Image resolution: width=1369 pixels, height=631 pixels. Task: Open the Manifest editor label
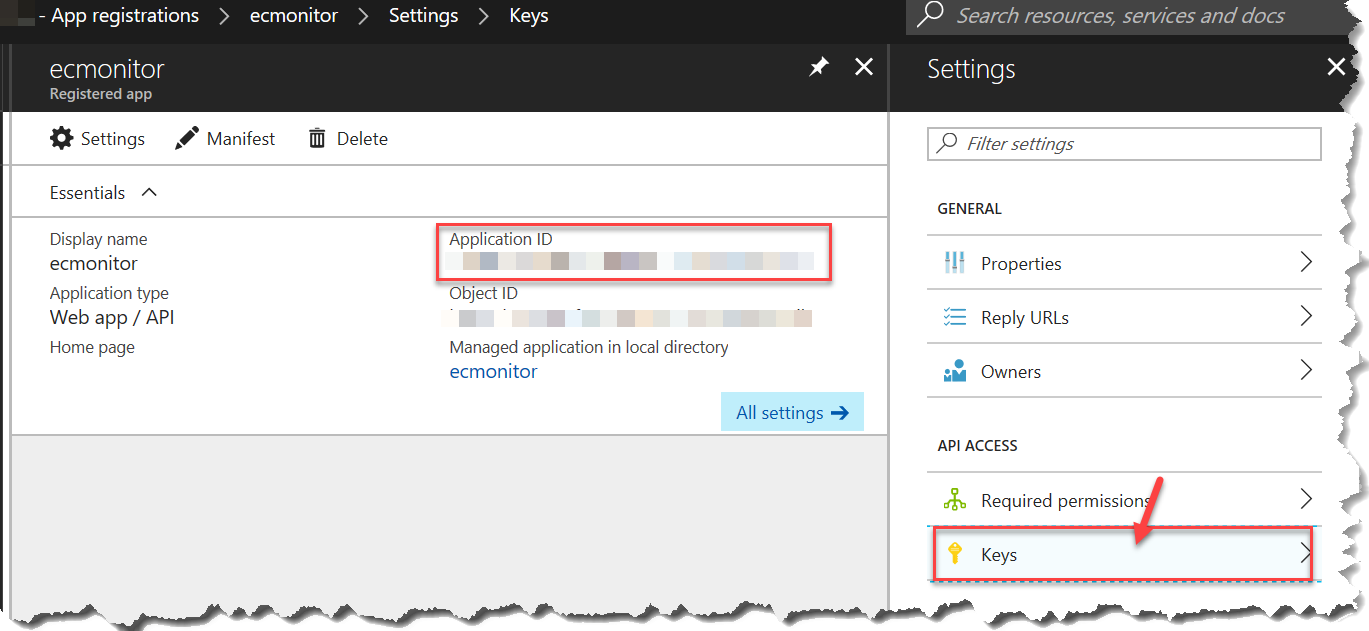pos(241,139)
